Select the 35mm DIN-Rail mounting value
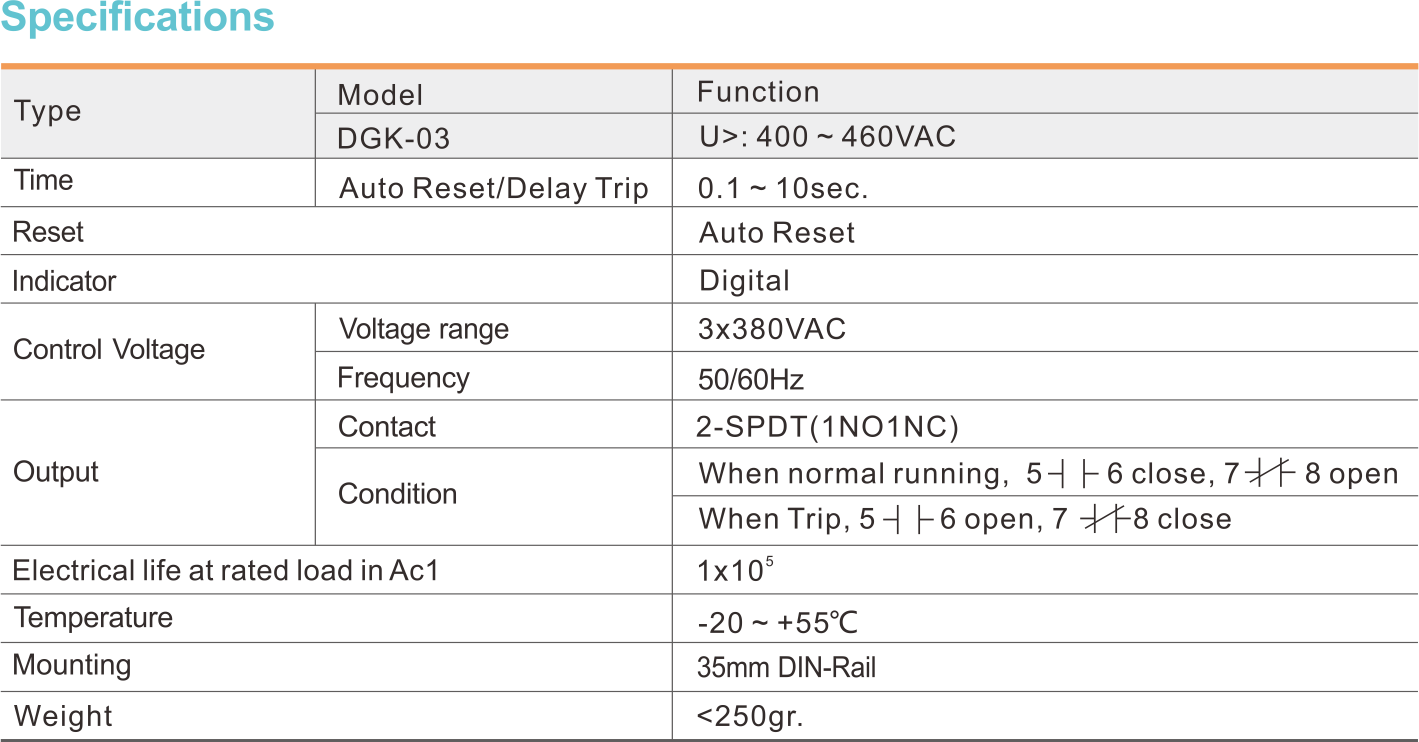 [x=785, y=668]
